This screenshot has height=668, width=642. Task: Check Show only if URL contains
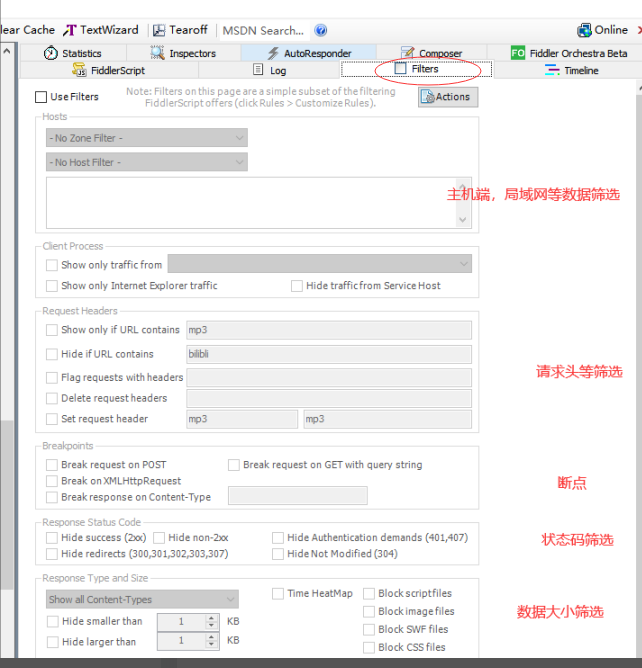[x=52, y=330]
